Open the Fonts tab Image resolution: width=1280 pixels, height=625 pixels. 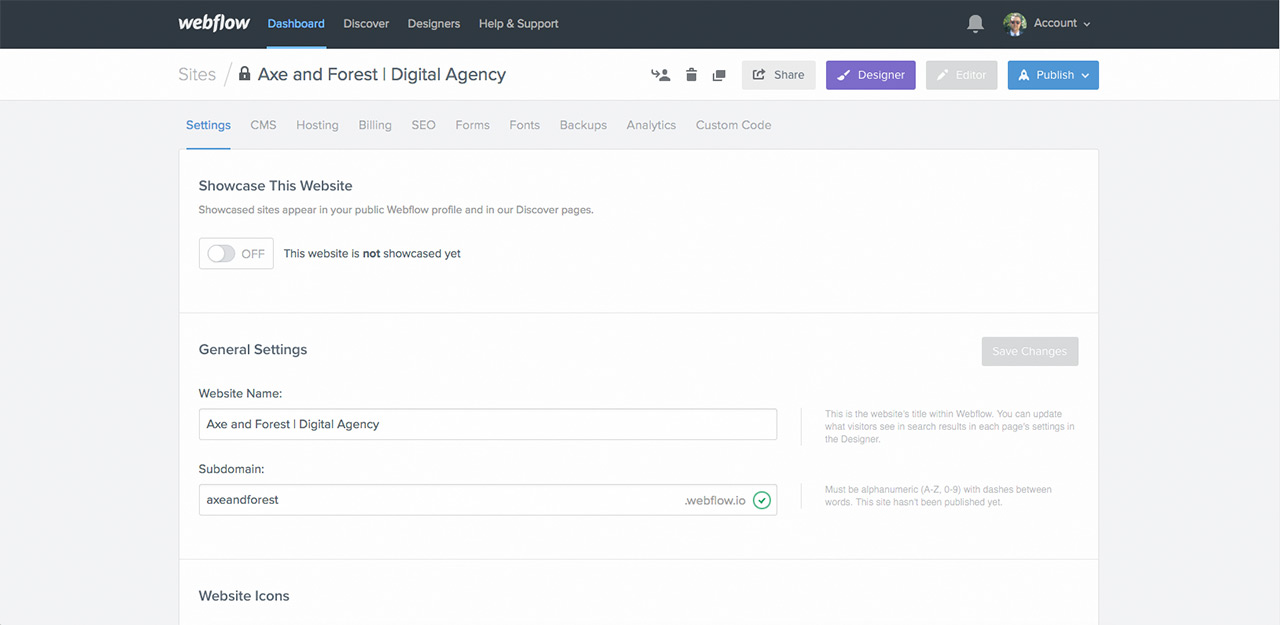[x=524, y=125]
